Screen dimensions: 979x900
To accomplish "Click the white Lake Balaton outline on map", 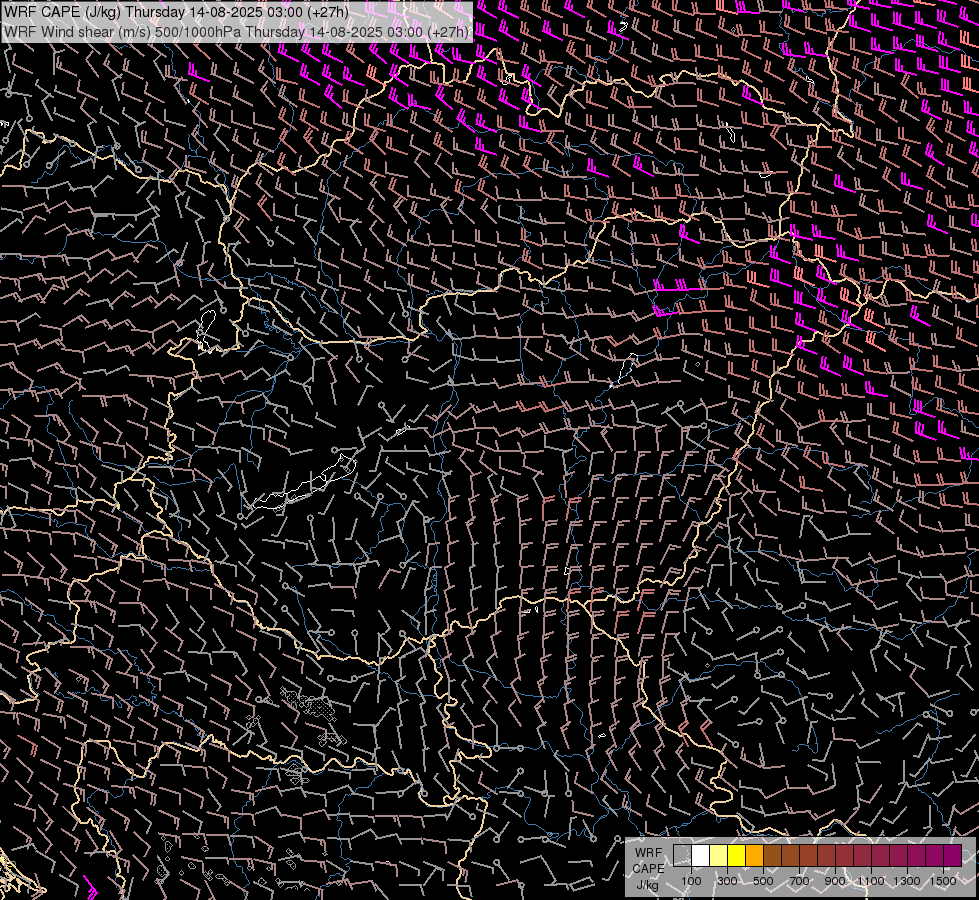I will 305,482.
